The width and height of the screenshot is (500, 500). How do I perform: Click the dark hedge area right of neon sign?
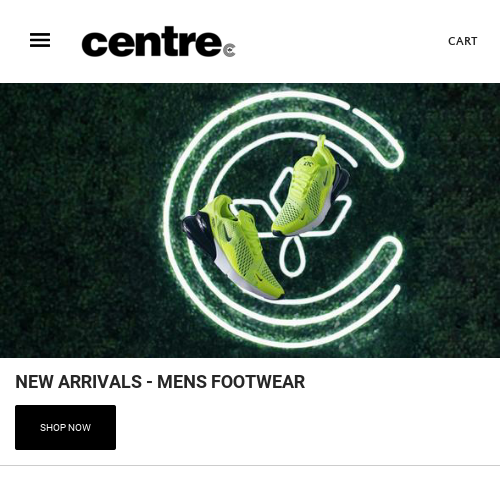(453, 220)
